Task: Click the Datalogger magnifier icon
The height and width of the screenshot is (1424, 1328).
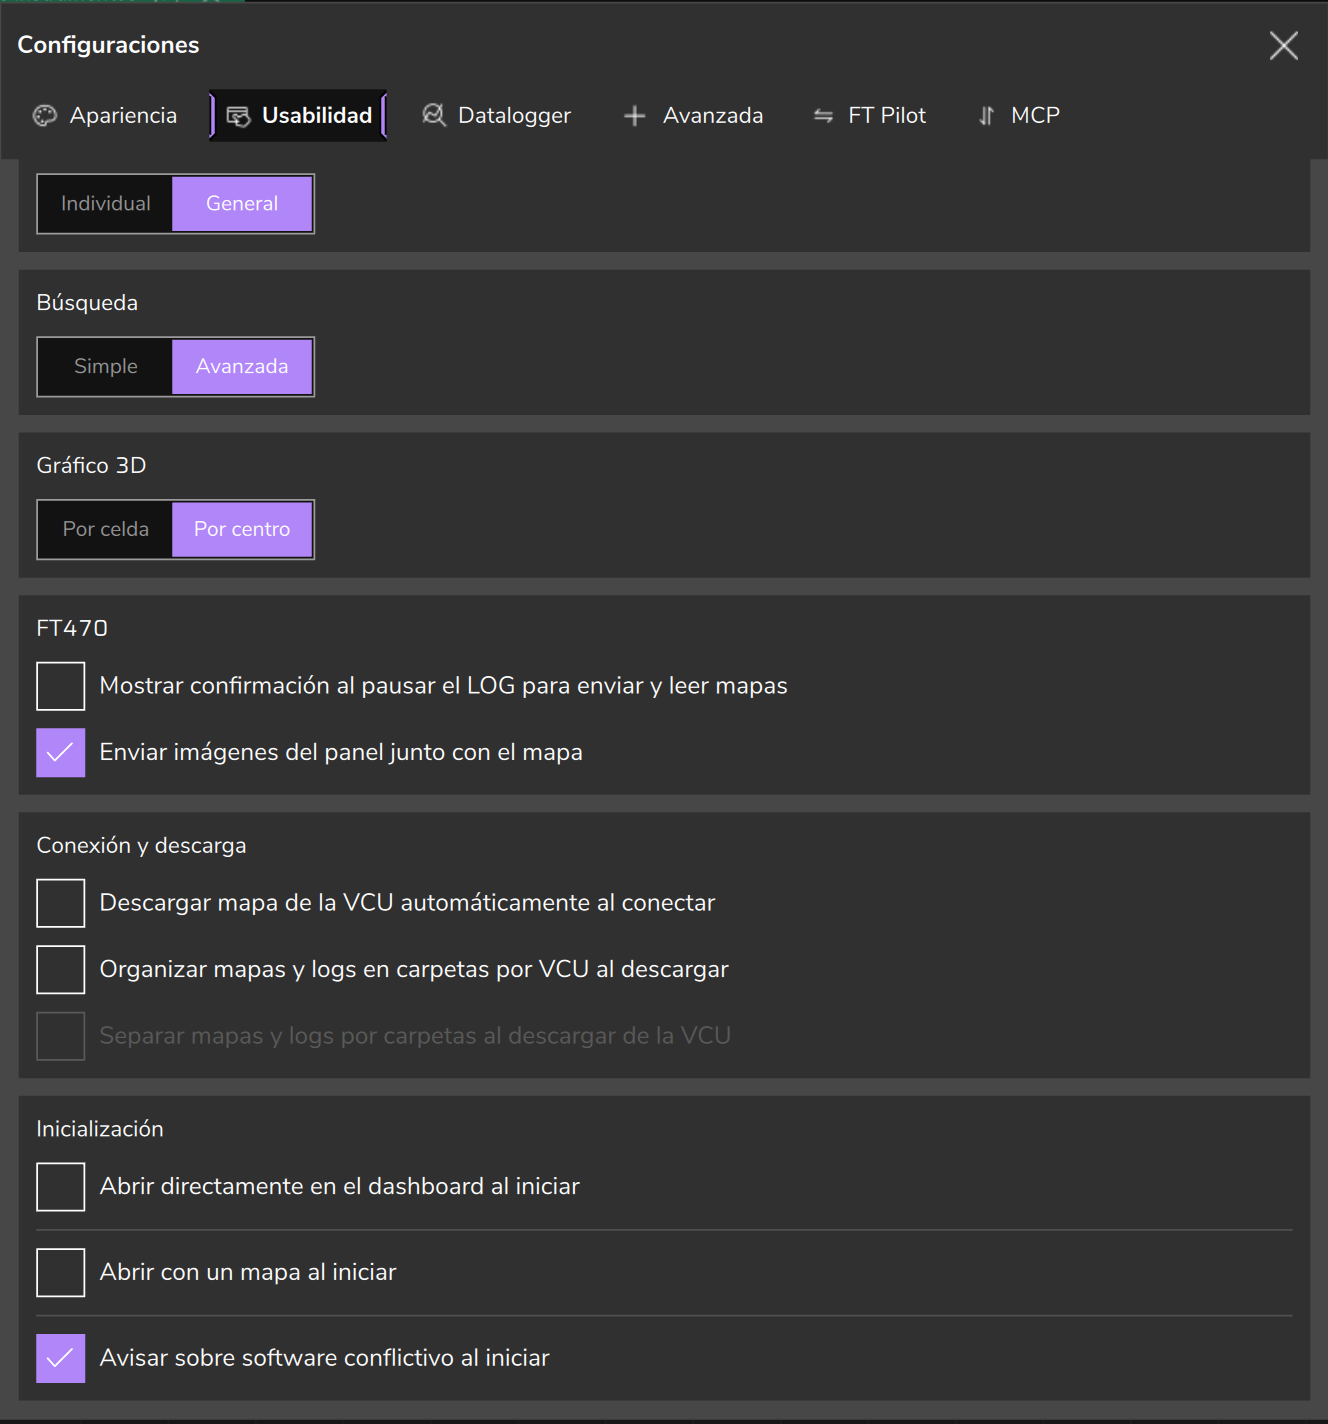Action: [433, 115]
